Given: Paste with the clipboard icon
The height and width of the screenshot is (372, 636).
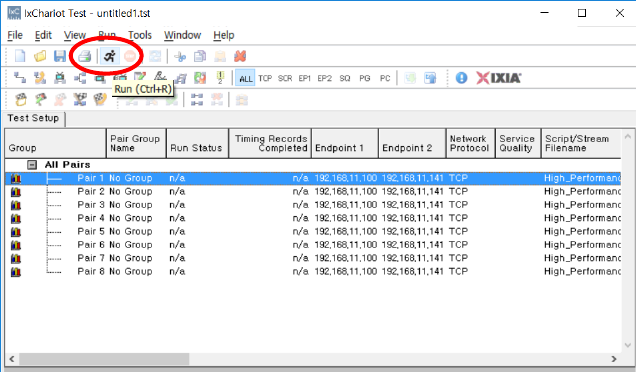Looking at the screenshot, I should point(220,56).
